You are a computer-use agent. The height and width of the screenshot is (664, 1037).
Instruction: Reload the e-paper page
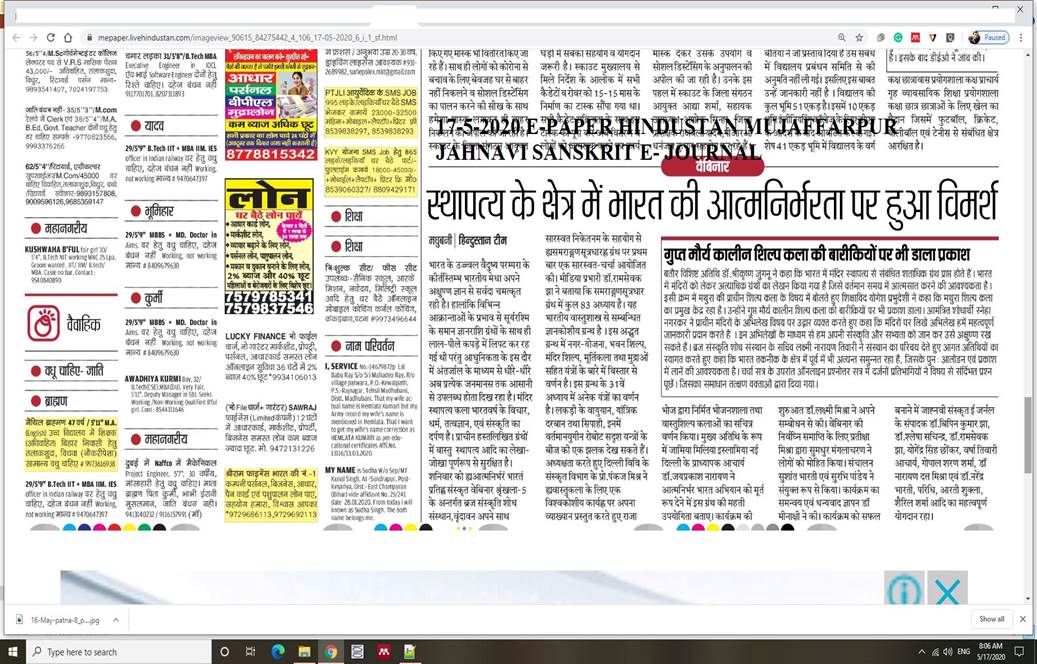point(52,38)
